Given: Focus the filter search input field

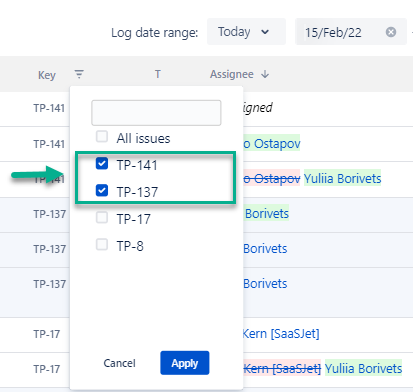Looking at the screenshot, I should 156,113.
